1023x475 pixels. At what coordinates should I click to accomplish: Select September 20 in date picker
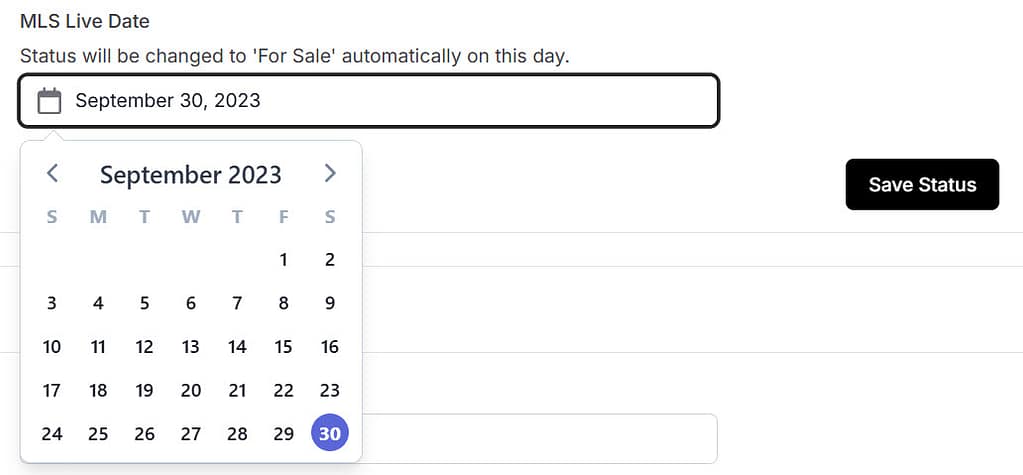tap(191, 390)
